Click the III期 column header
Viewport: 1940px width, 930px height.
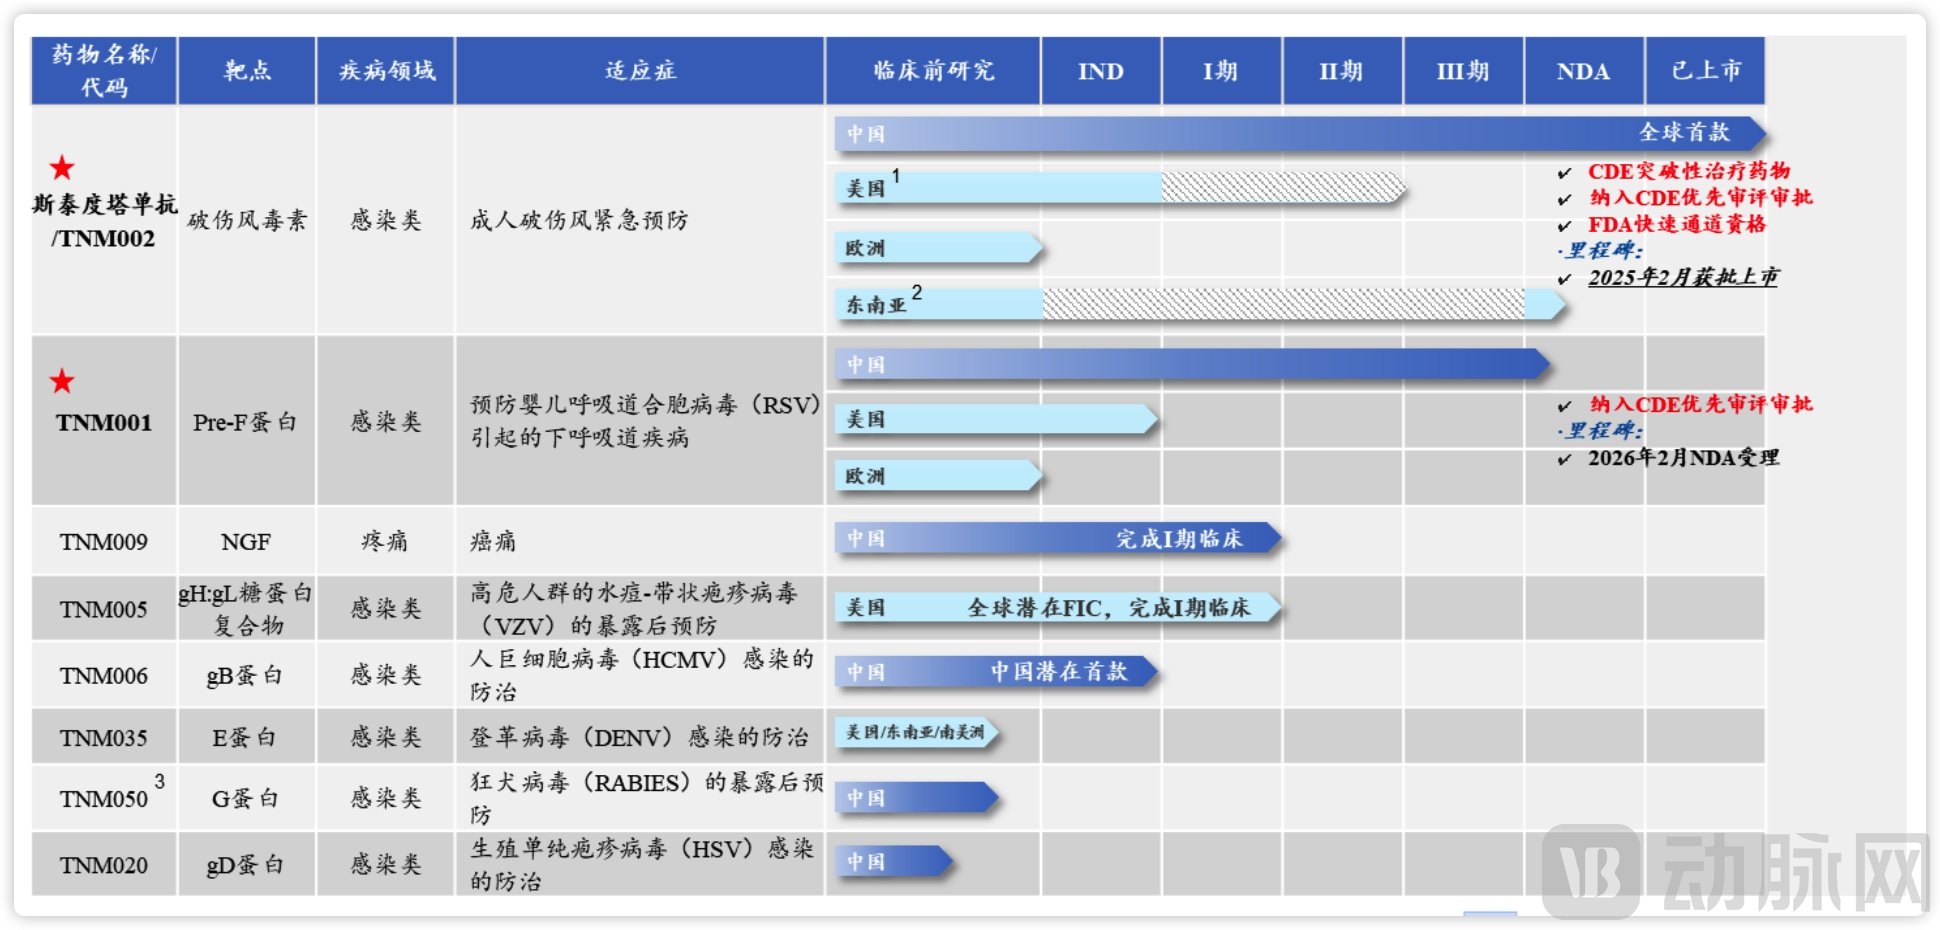pos(1464,71)
